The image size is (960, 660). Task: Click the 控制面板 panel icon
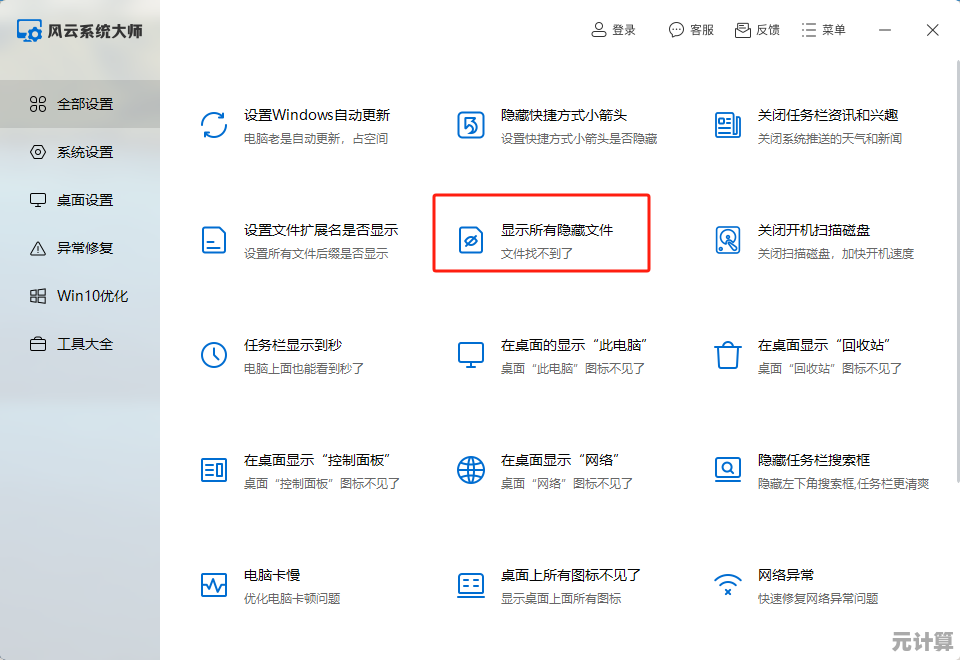coord(214,470)
